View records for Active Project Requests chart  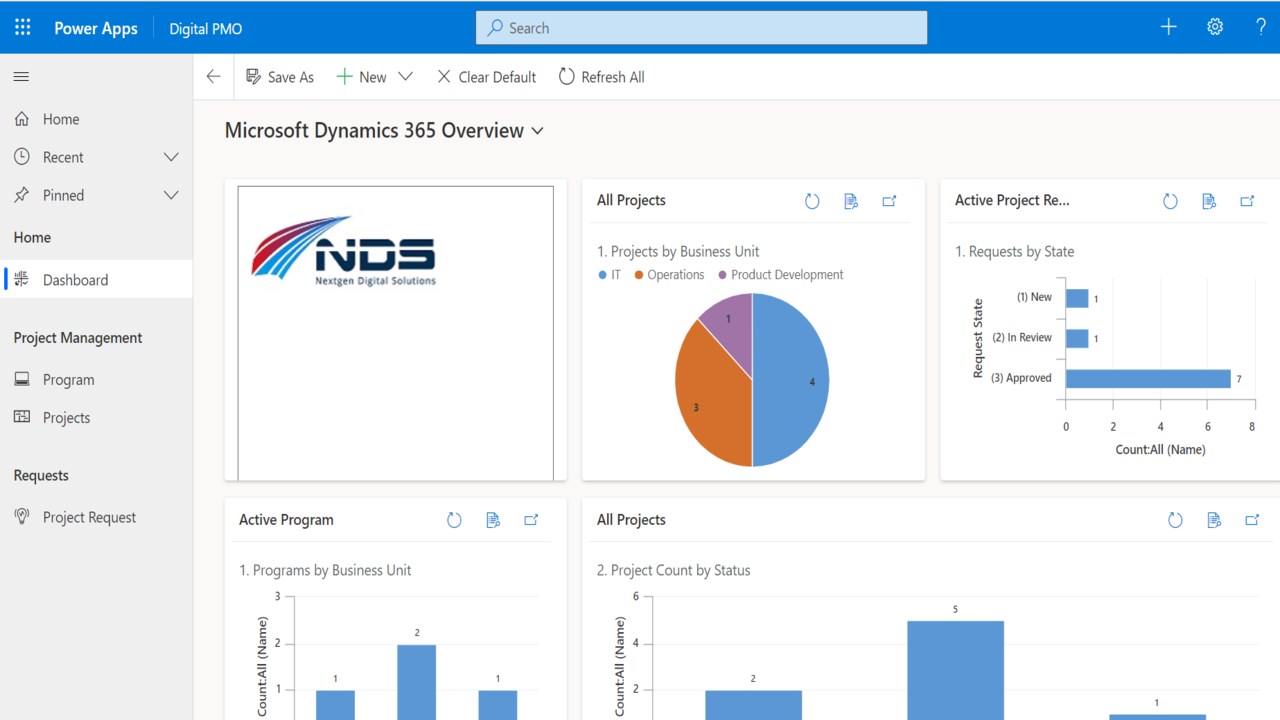[x=1209, y=201]
